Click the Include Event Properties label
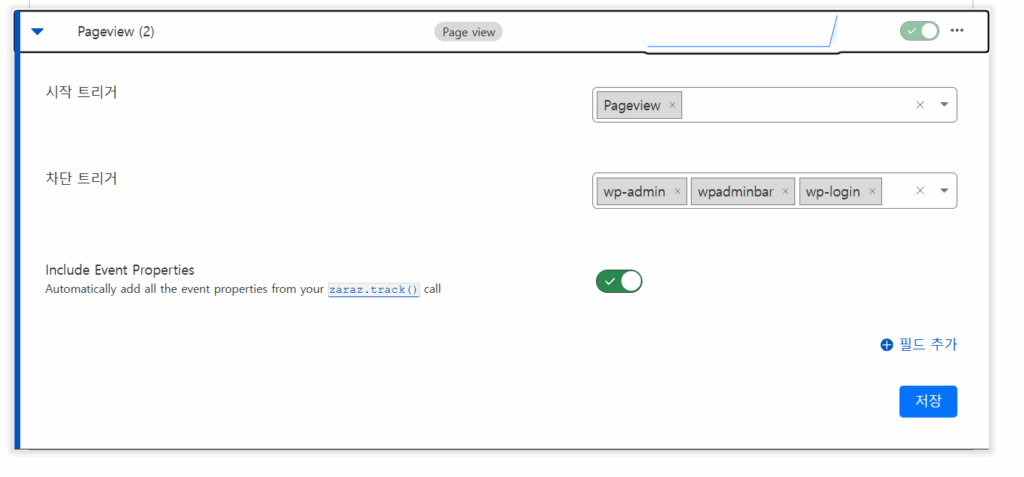Screen dimensions: 1024x477 click(120, 270)
